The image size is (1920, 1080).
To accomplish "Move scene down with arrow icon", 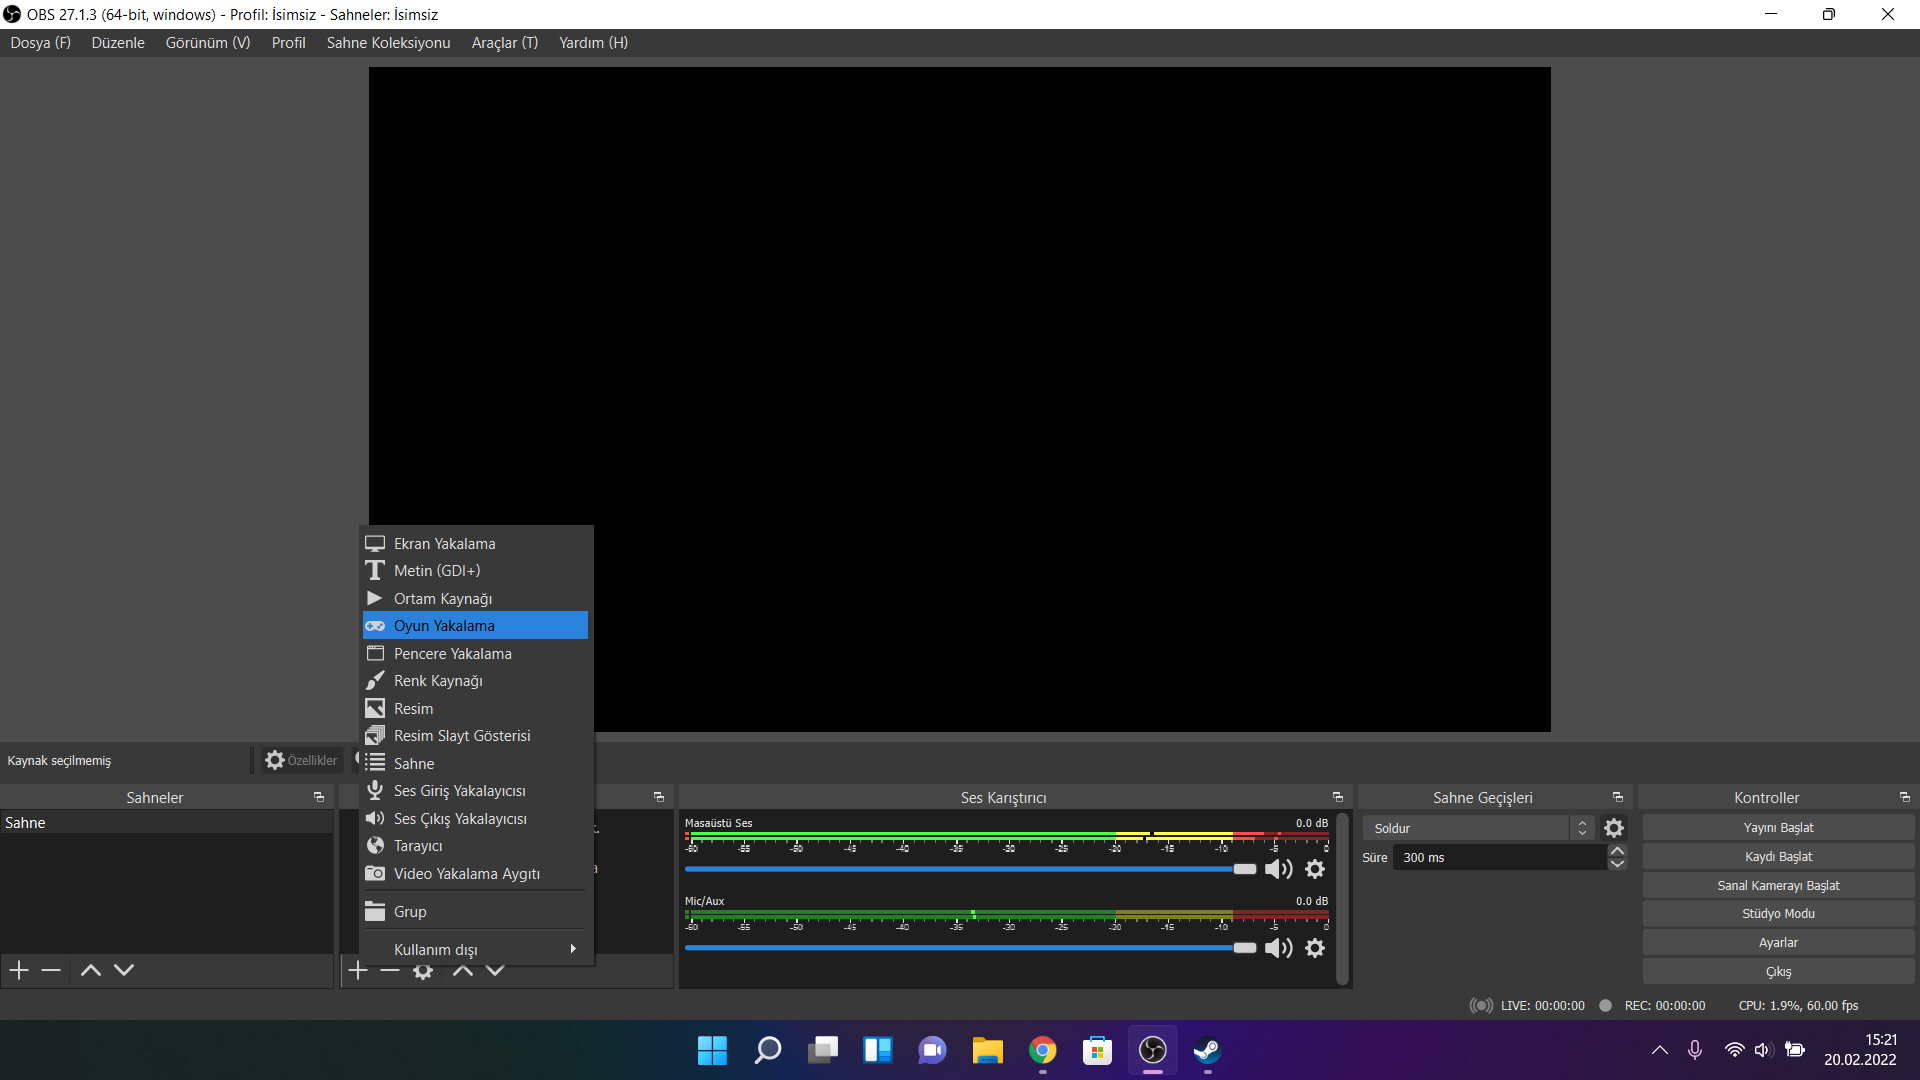I will pos(124,970).
